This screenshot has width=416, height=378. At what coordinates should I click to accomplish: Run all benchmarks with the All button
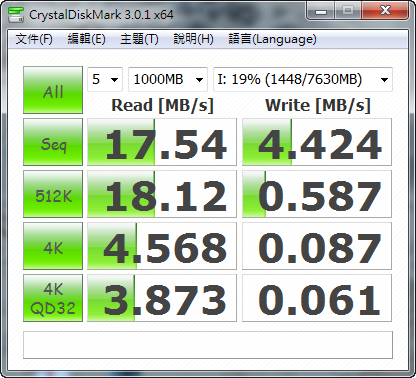(53, 90)
